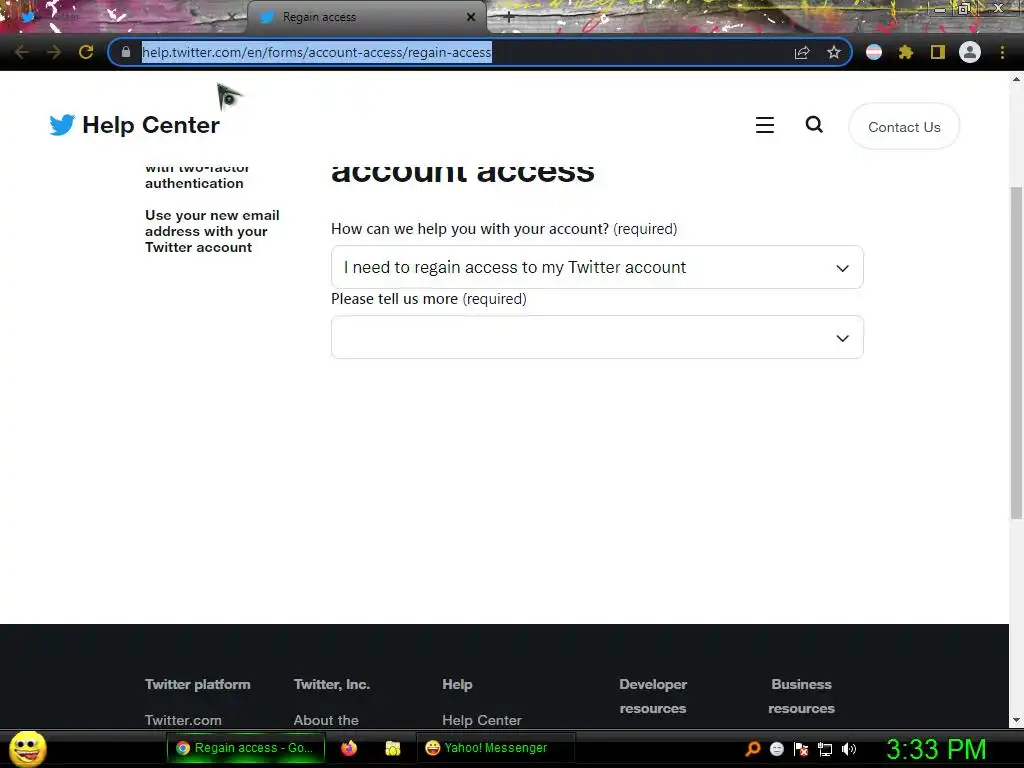Screen dimensions: 1024x768
Task: Click the flag notification tray icon
Action: (x=801, y=748)
